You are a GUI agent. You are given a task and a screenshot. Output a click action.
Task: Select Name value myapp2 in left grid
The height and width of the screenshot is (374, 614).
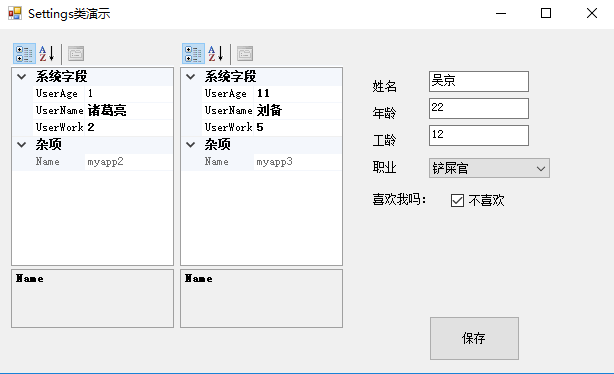click(x=128, y=162)
